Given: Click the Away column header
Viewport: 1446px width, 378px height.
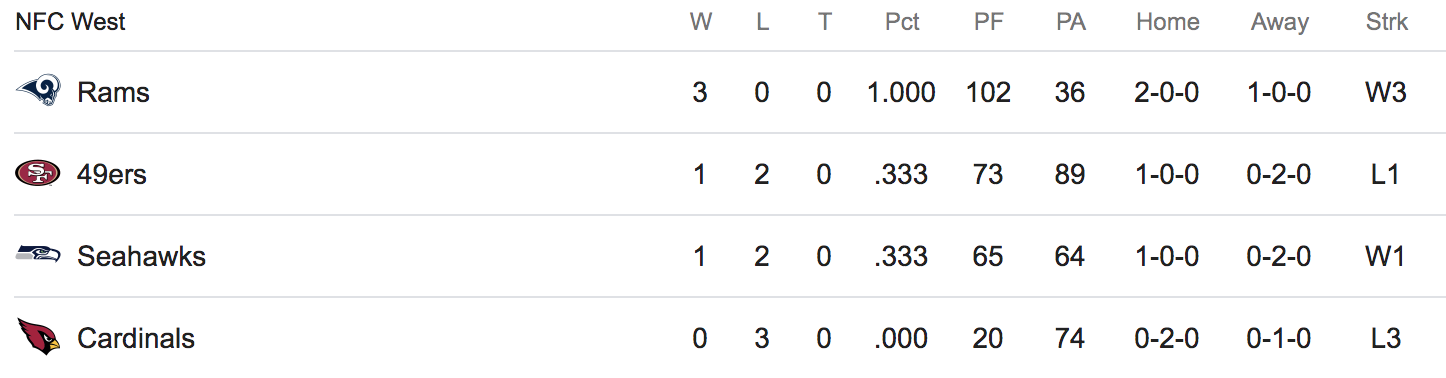Looking at the screenshot, I should coord(1279,22).
